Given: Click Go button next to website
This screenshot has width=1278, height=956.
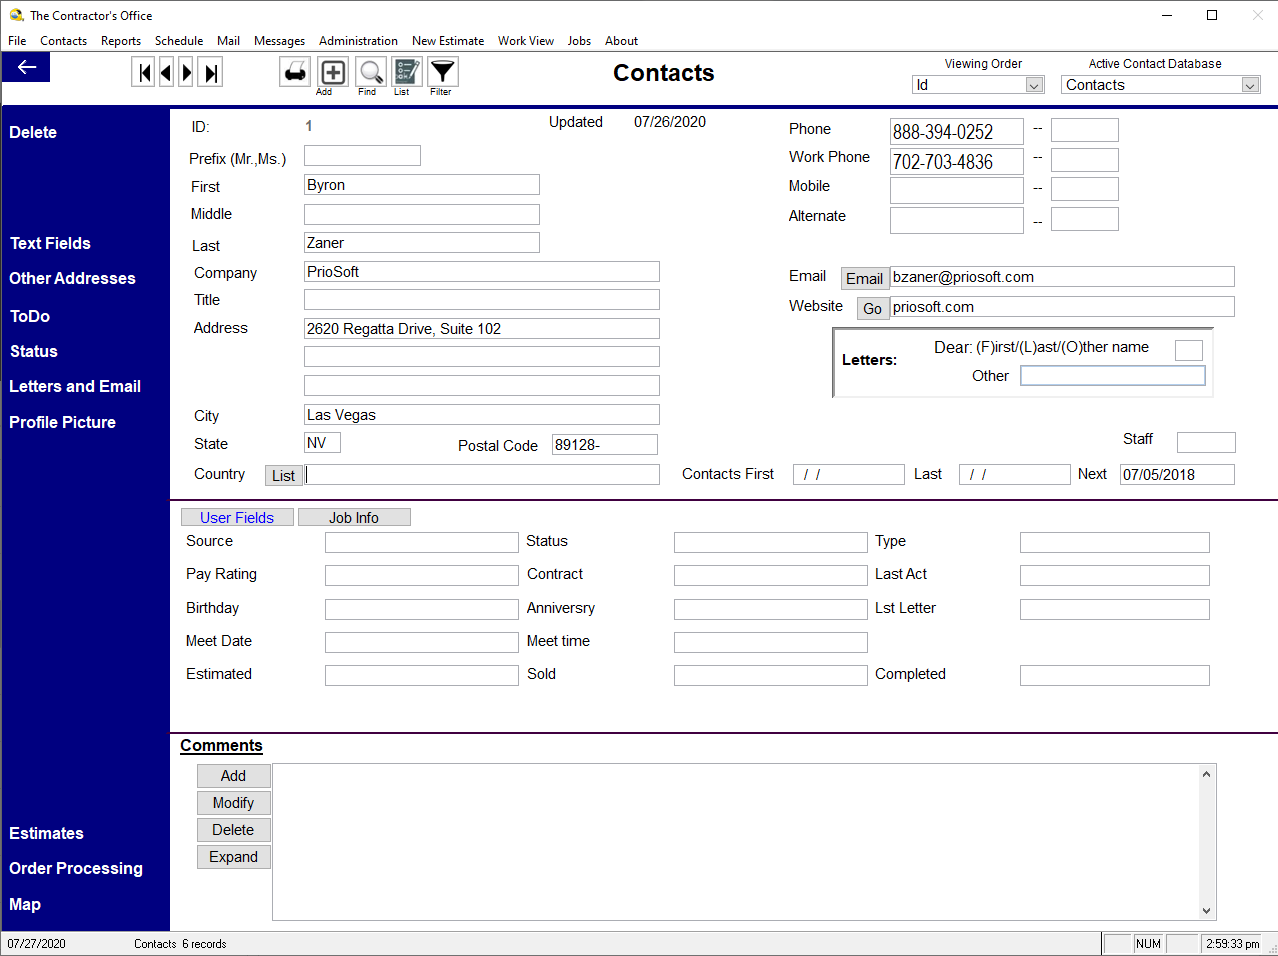Looking at the screenshot, I should click(872, 308).
